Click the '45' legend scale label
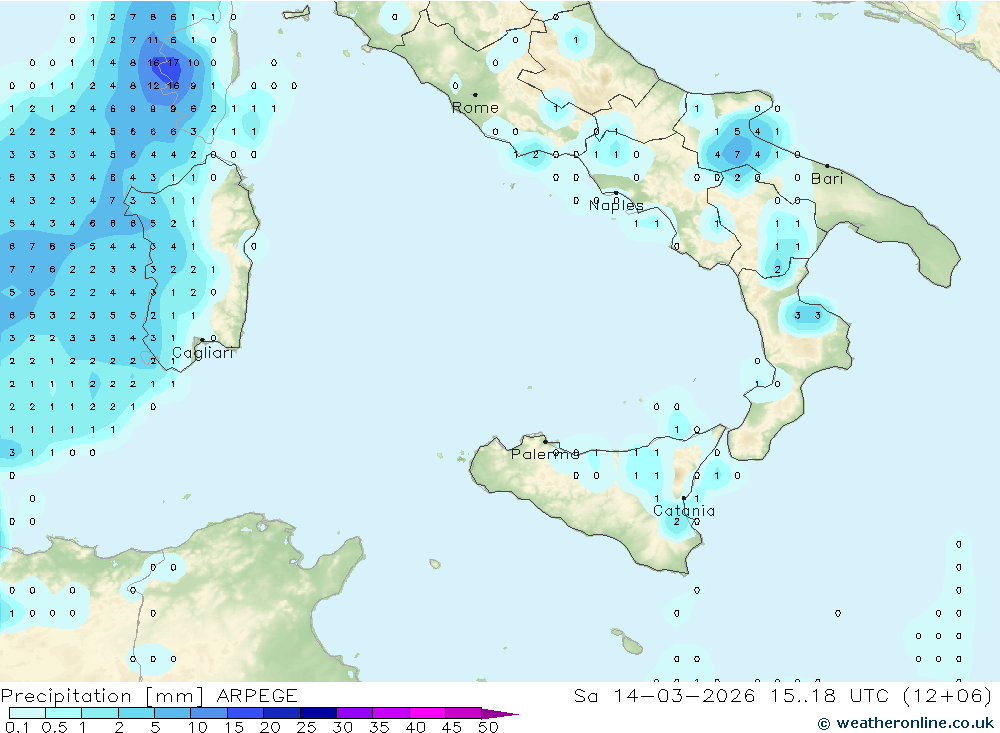1000x733 pixels. 452,727
